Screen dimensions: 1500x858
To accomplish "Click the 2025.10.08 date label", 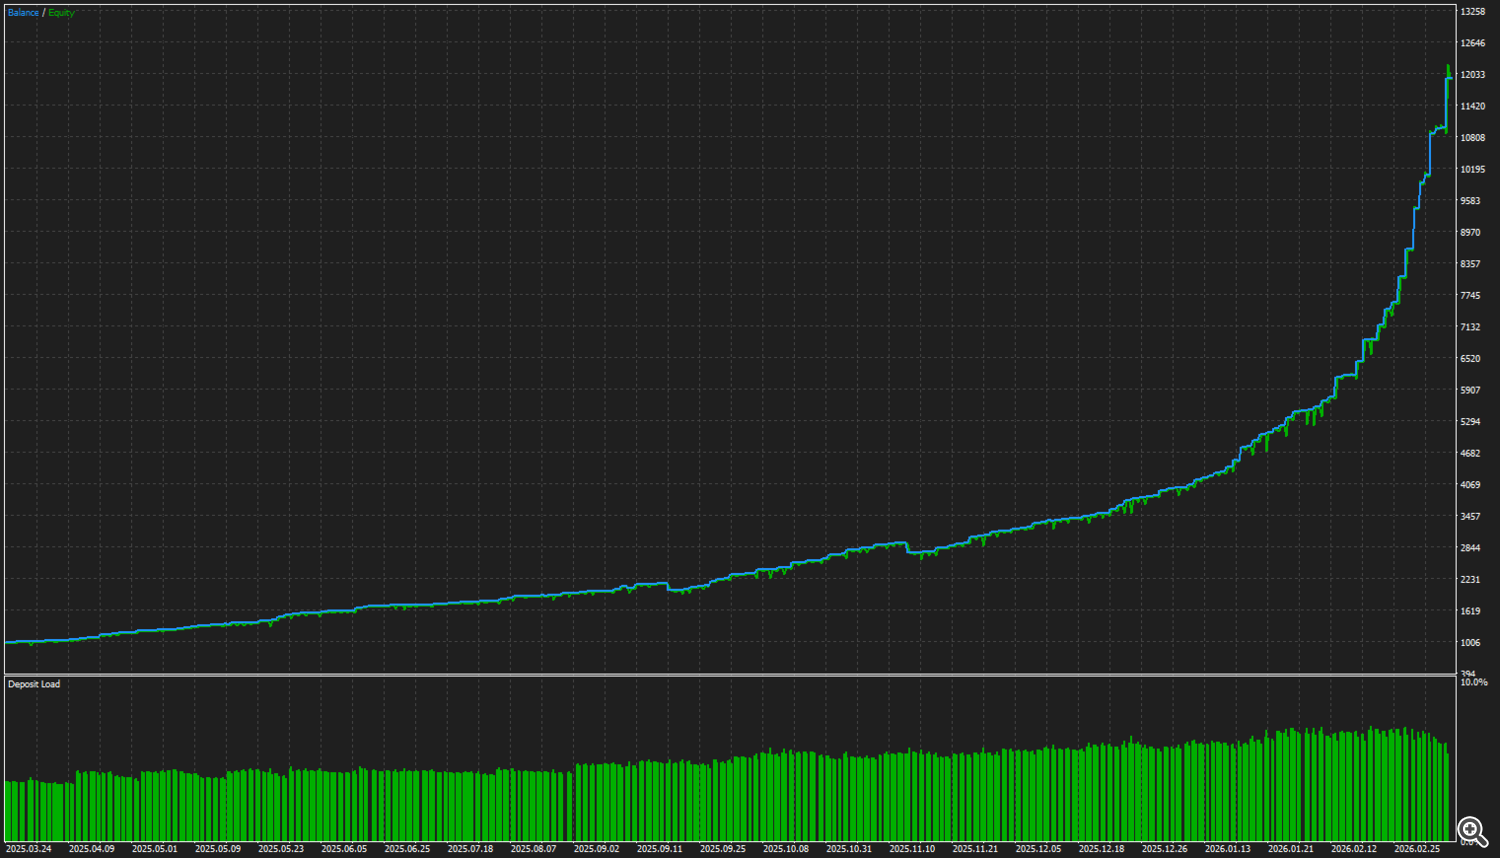I will coord(785,849).
